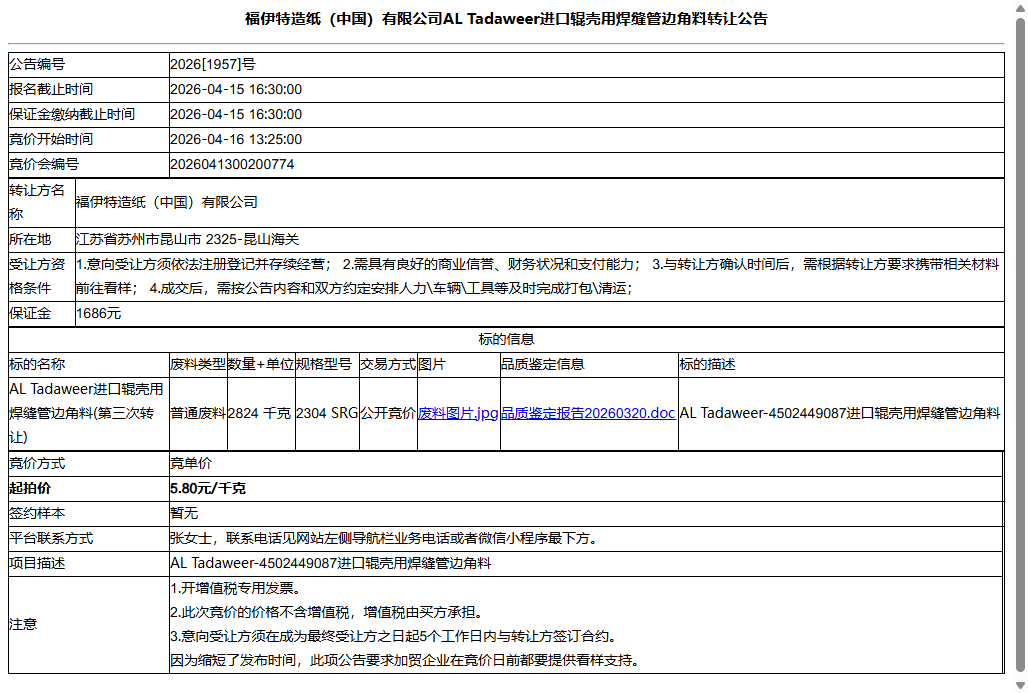The width and height of the screenshot is (1028, 693).
Task: Click the final note beginning 因为缩短了发布时间
Action: [405, 660]
